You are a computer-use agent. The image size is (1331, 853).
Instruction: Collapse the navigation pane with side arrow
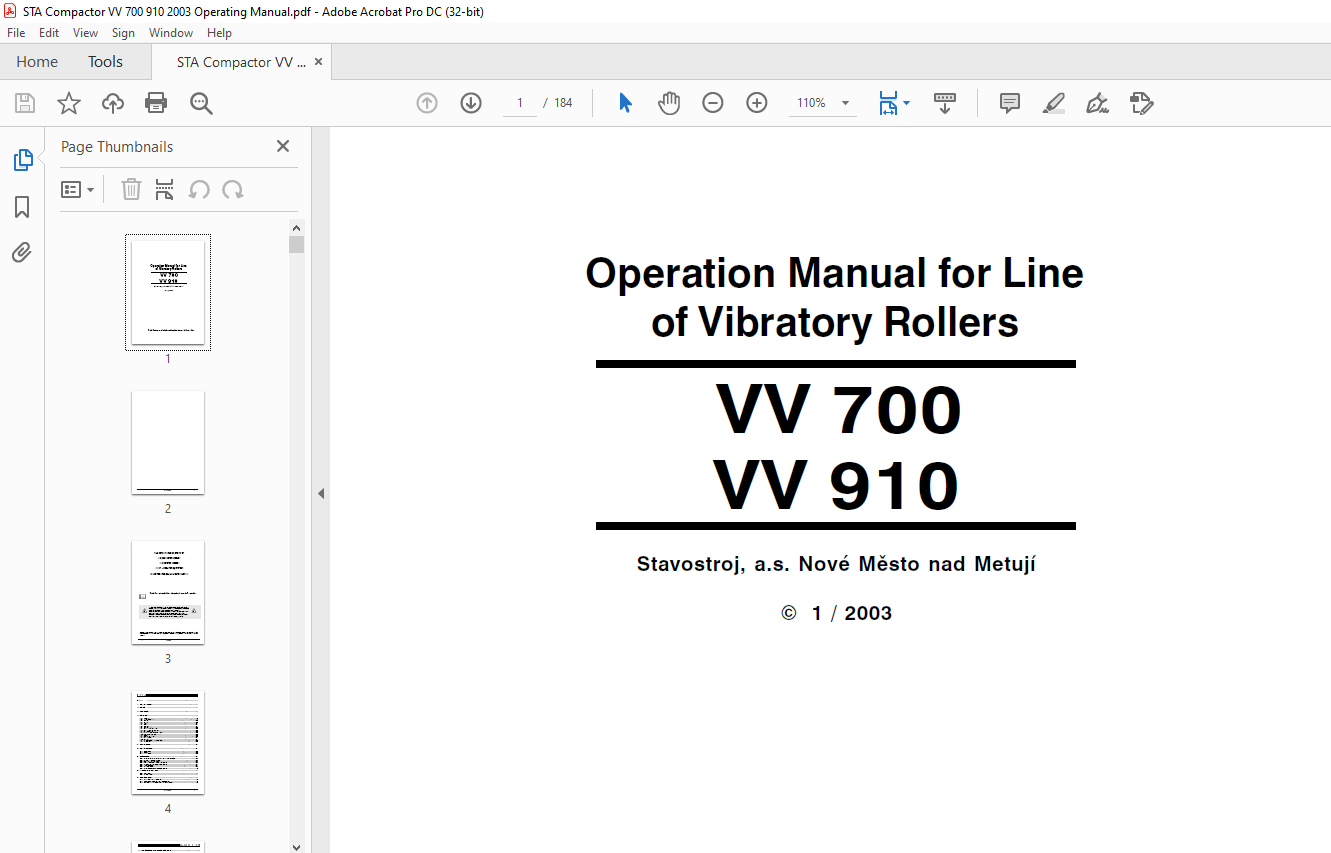tap(321, 493)
